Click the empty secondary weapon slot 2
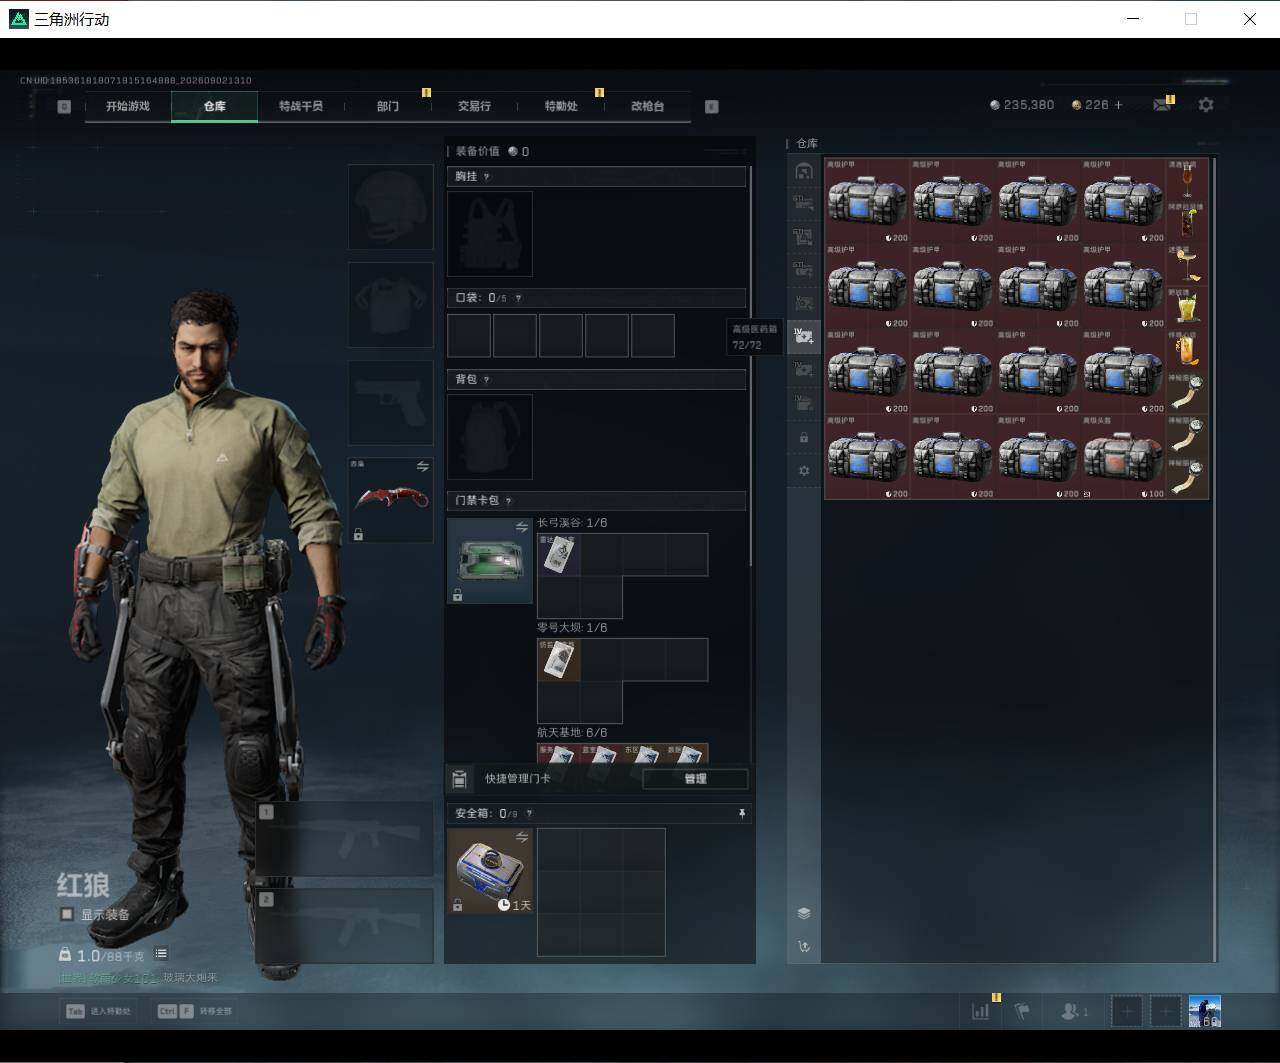This screenshot has width=1280, height=1063. [x=345, y=927]
